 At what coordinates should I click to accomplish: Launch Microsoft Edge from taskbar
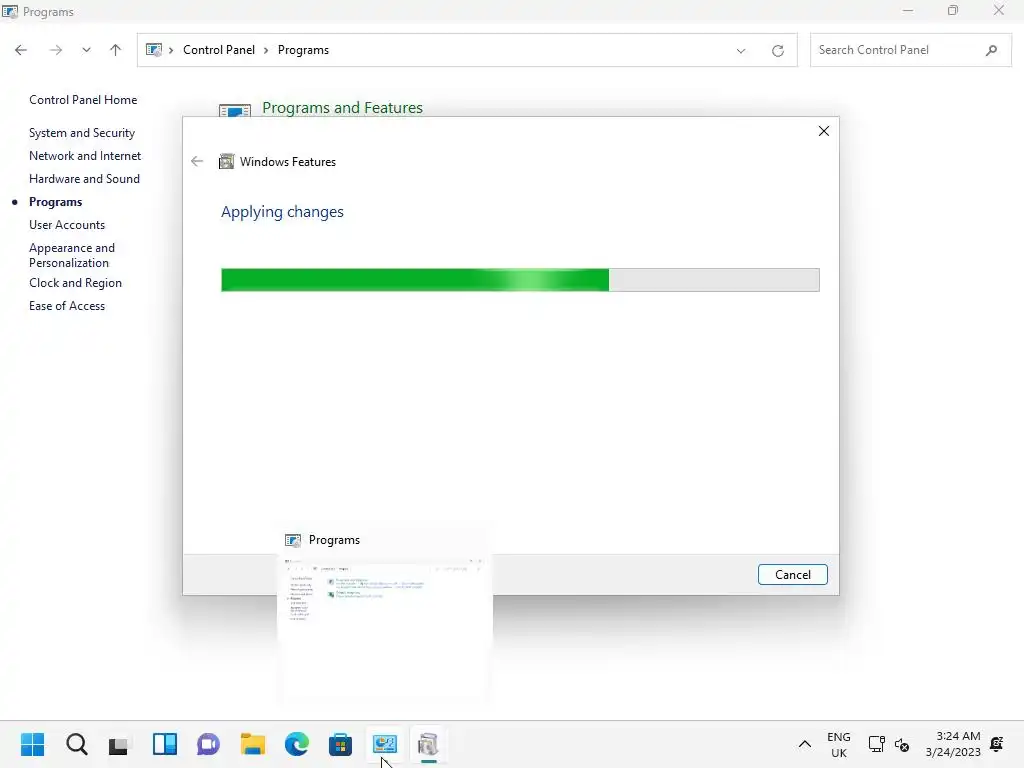(x=296, y=744)
